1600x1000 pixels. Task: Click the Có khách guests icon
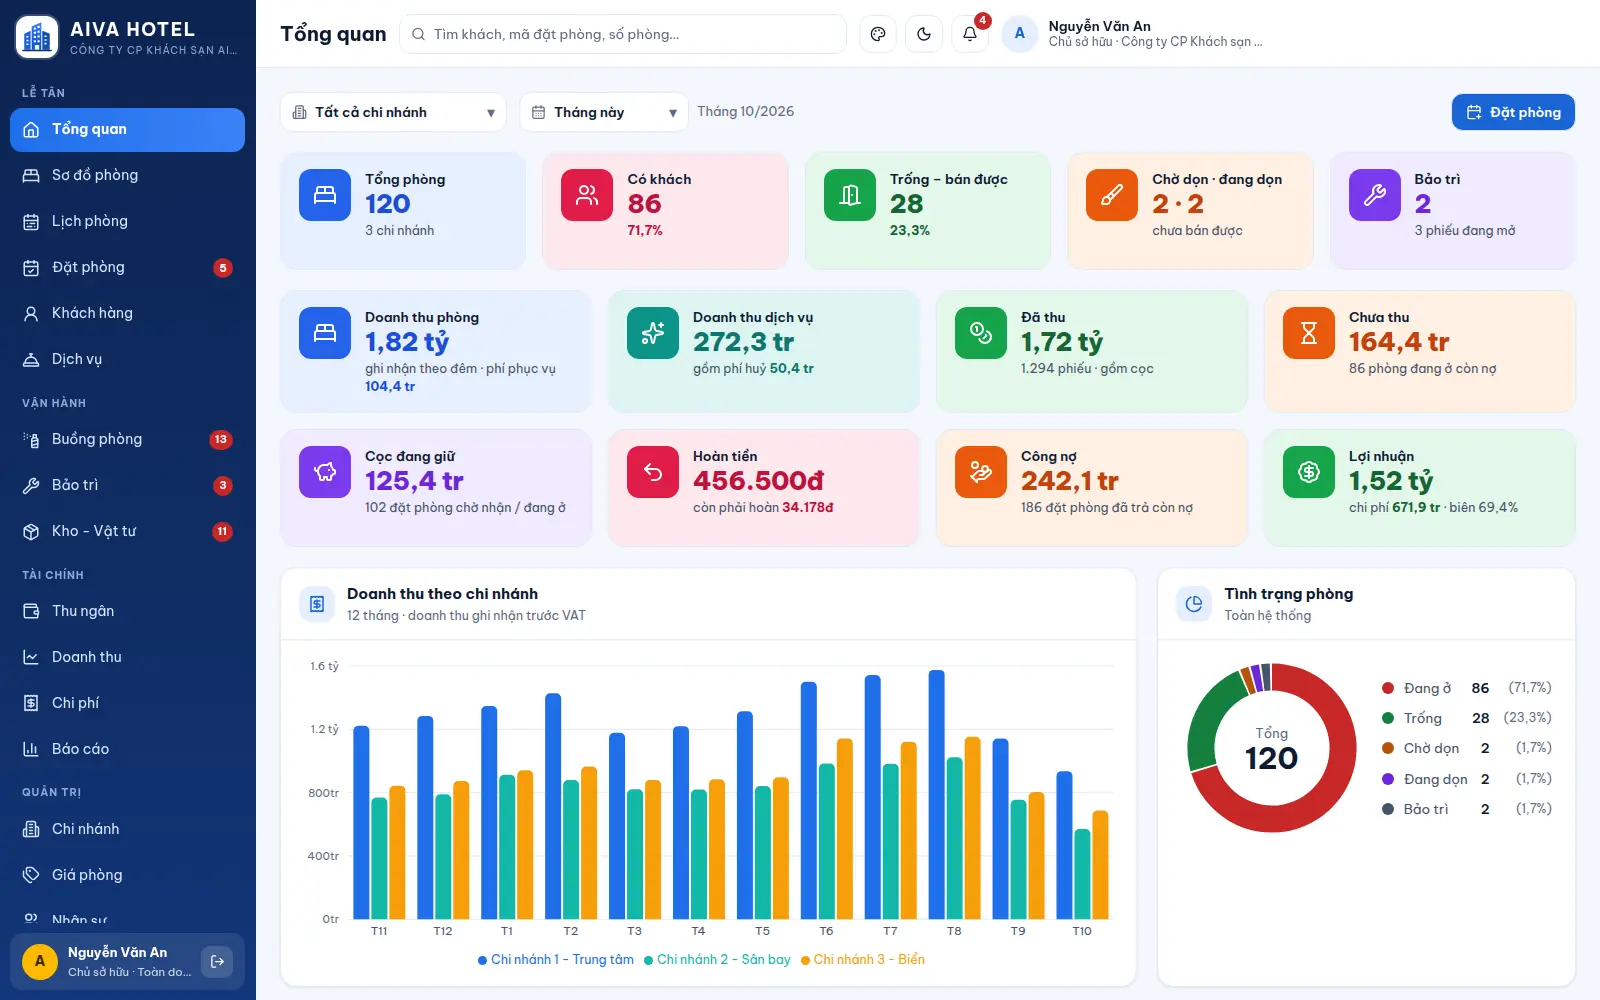(587, 195)
